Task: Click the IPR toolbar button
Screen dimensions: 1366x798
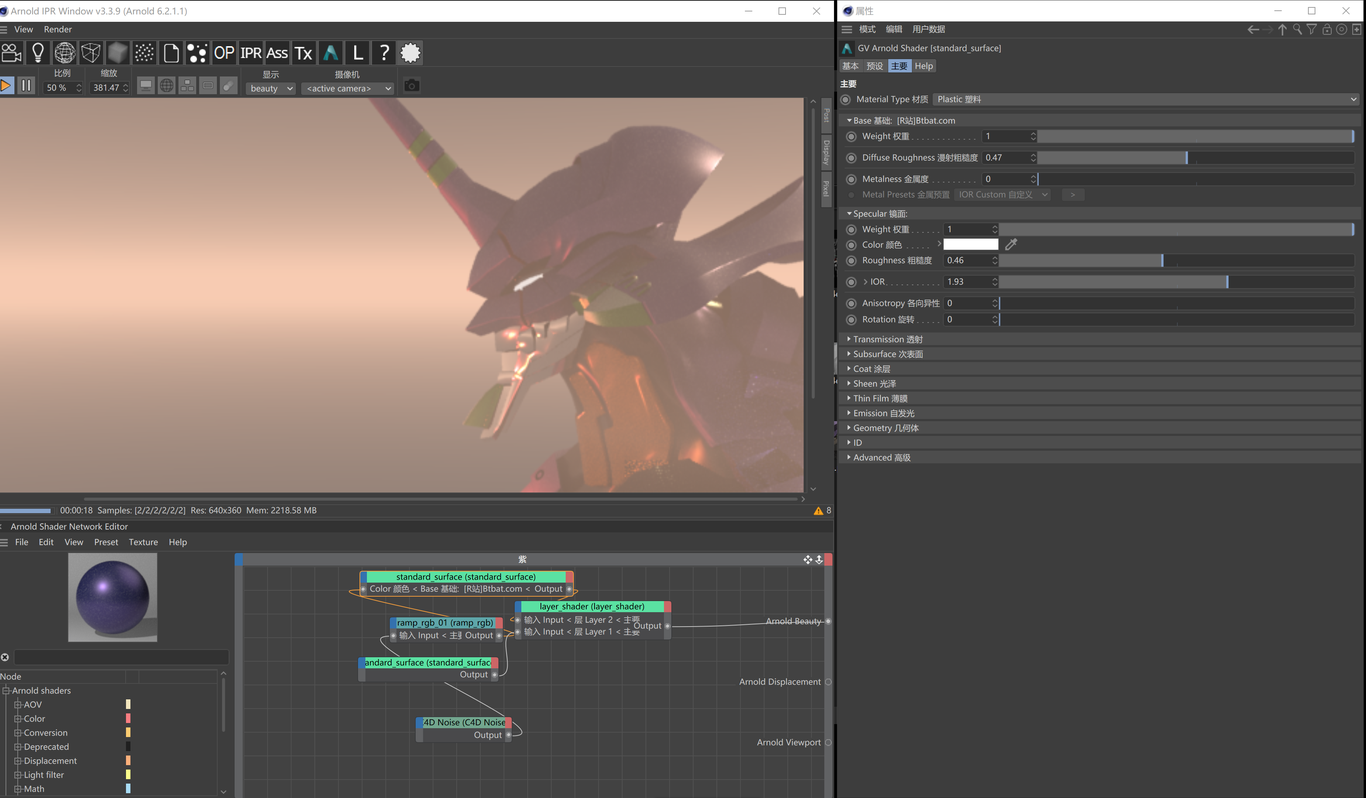Action: pos(251,53)
